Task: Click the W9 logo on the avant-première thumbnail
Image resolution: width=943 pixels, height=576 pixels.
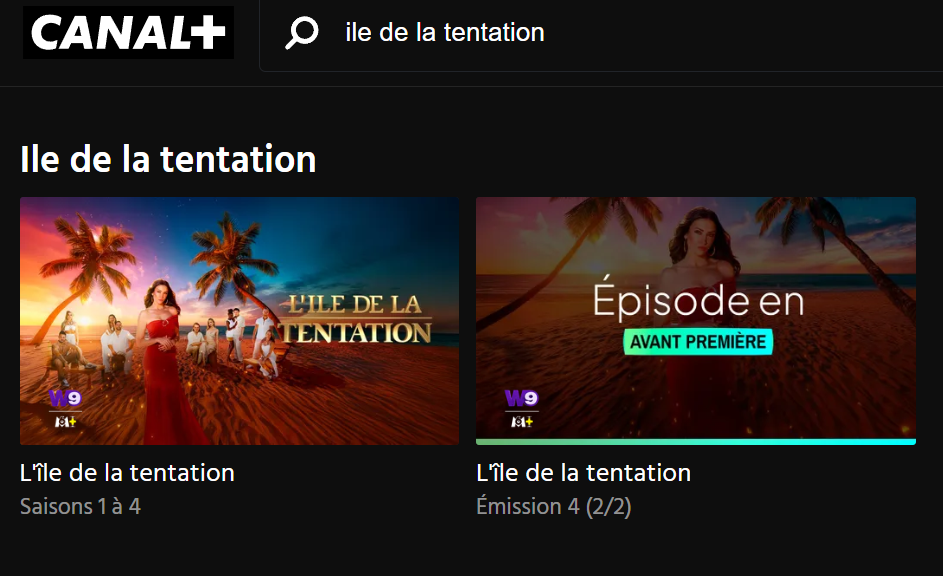Action: 521,399
